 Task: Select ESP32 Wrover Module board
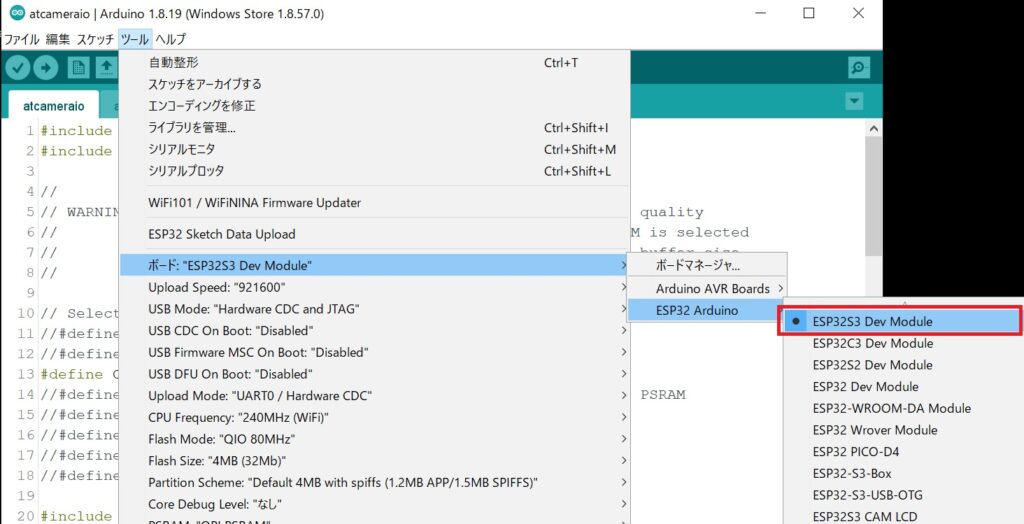[x=902, y=430]
